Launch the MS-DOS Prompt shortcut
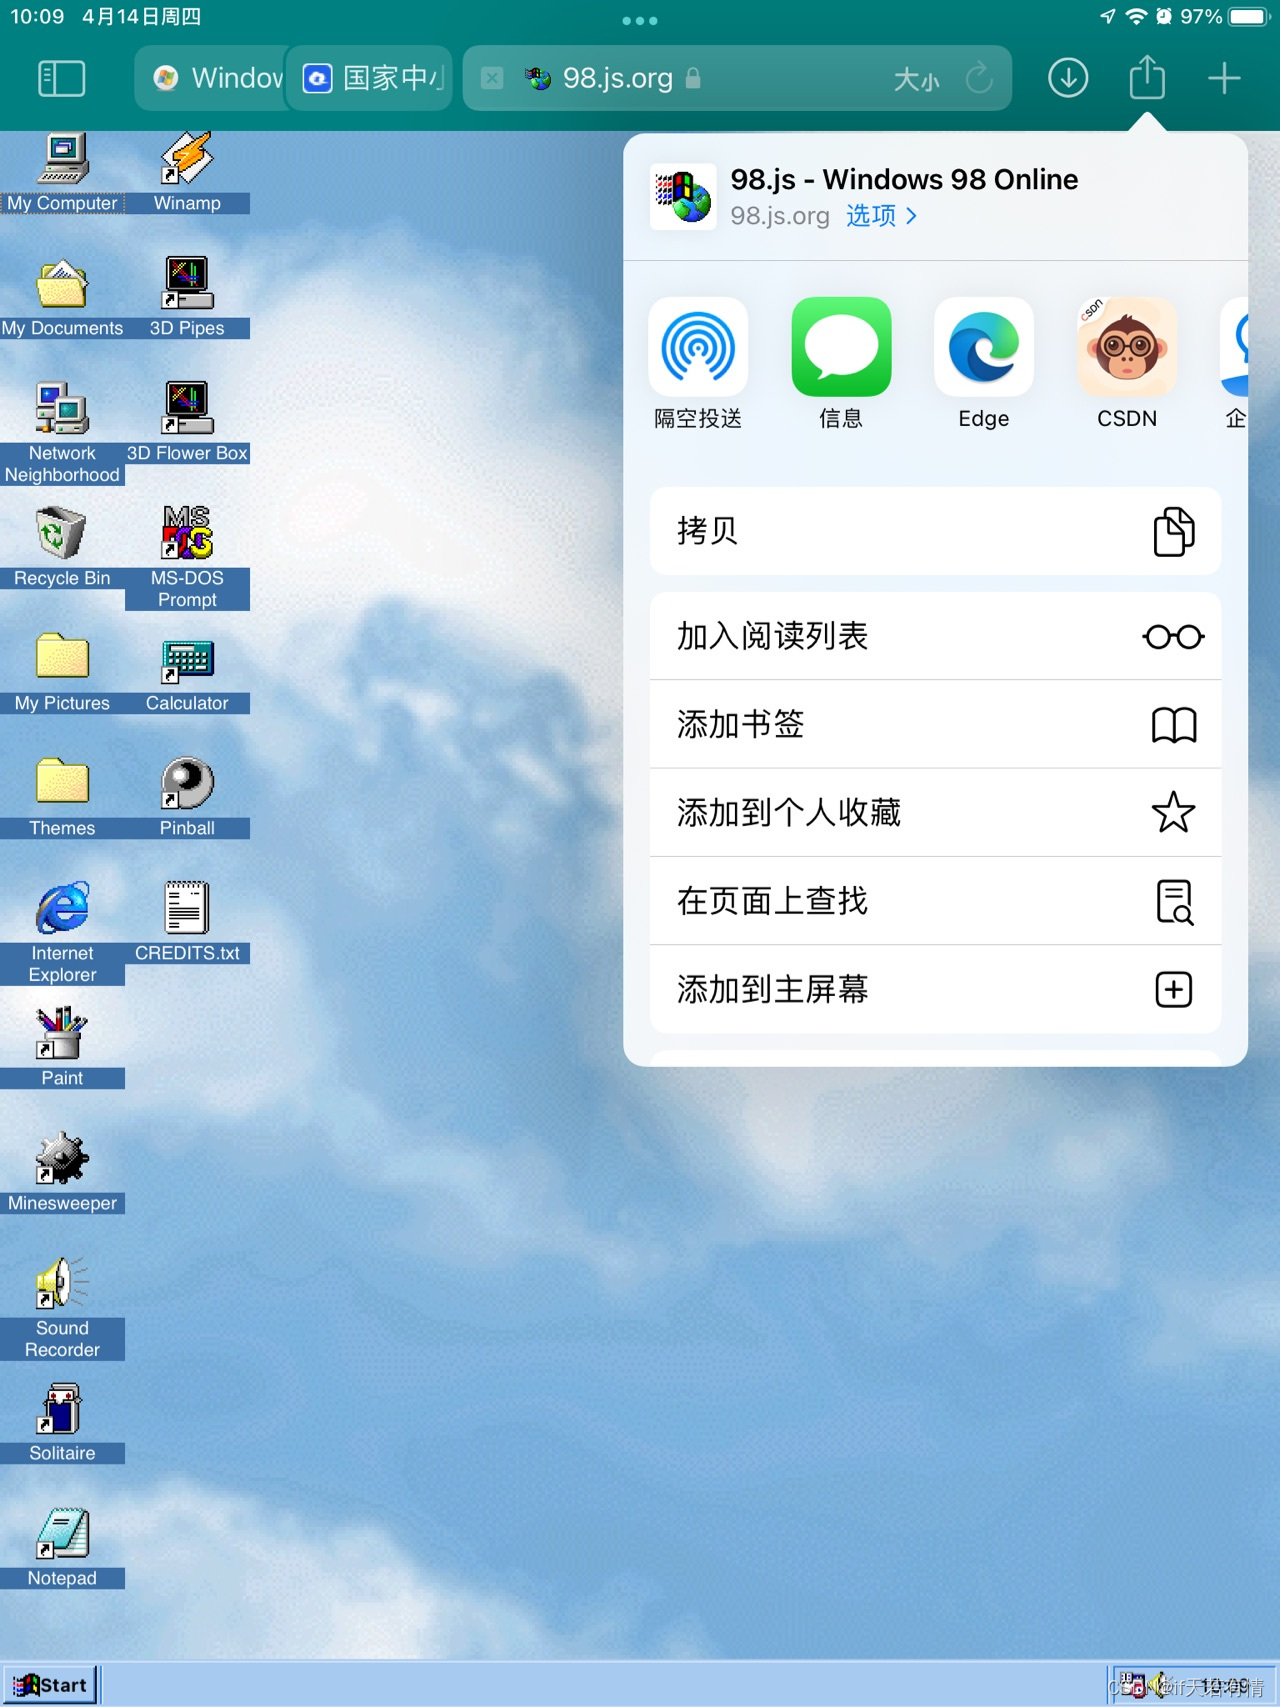 [187, 558]
